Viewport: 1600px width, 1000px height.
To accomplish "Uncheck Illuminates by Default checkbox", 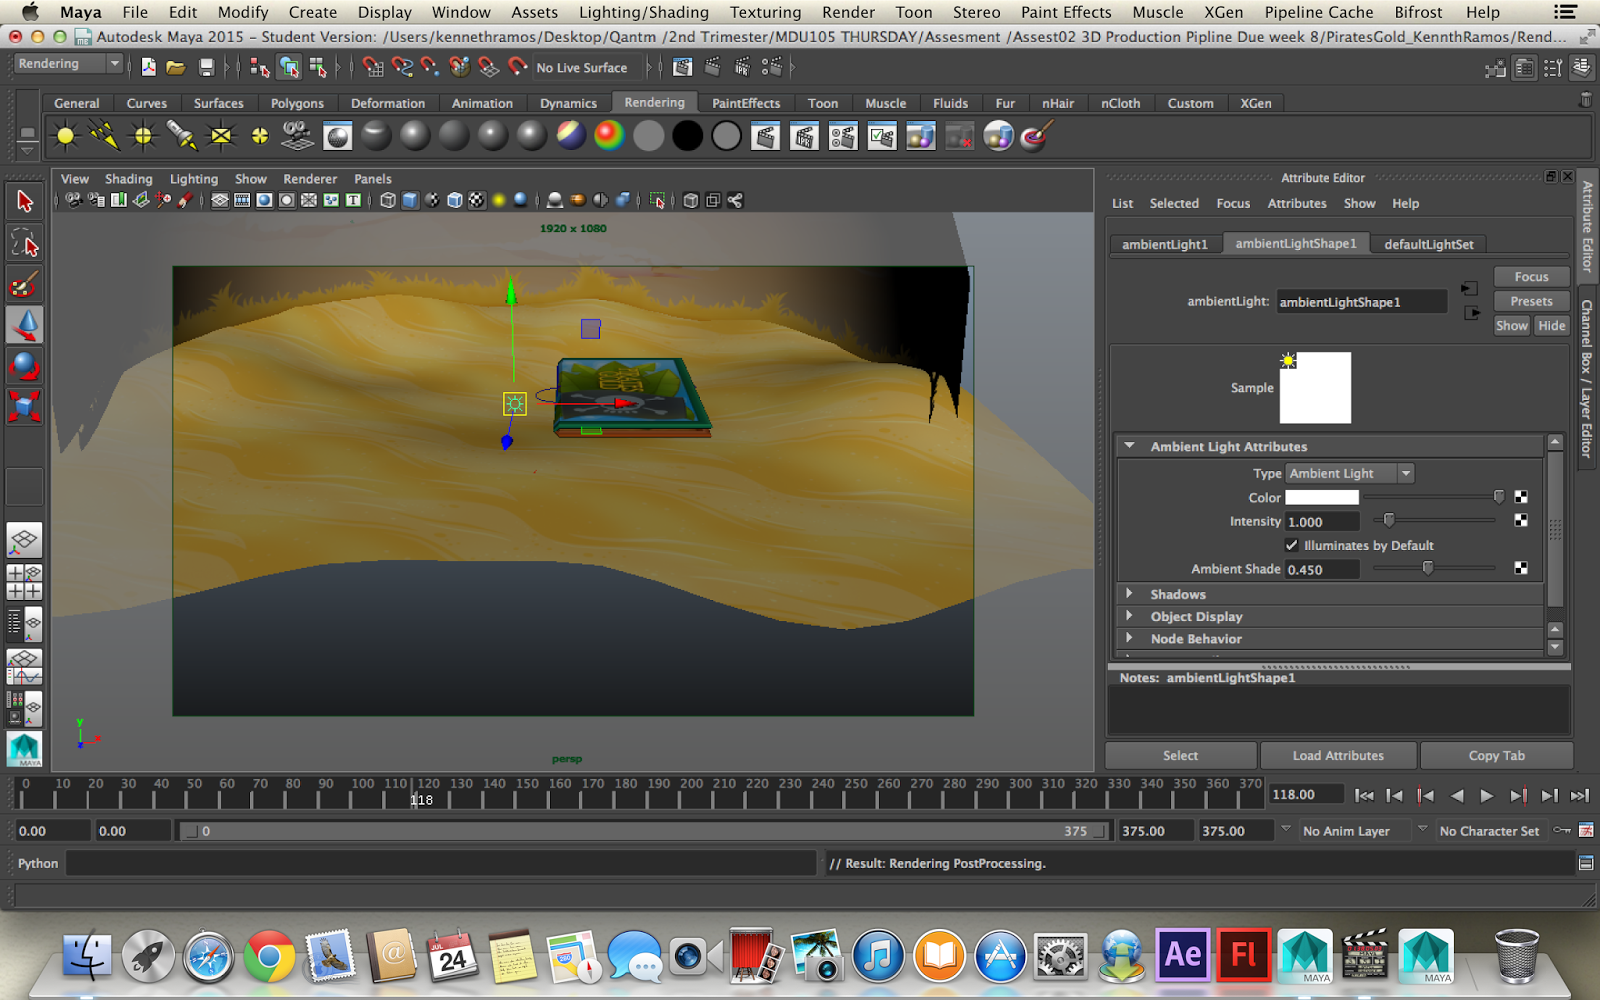I will [x=1292, y=545].
